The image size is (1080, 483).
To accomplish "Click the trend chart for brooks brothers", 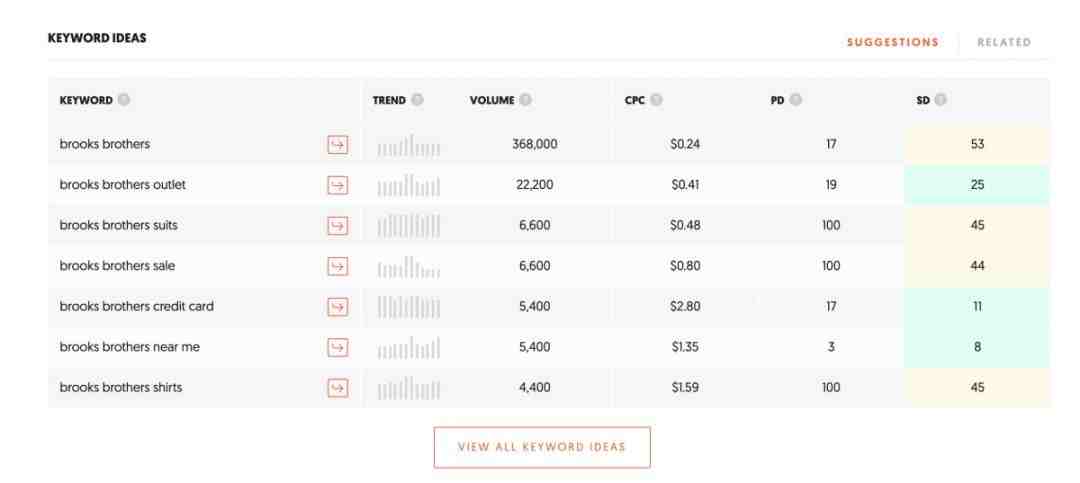I will coord(408,145).
